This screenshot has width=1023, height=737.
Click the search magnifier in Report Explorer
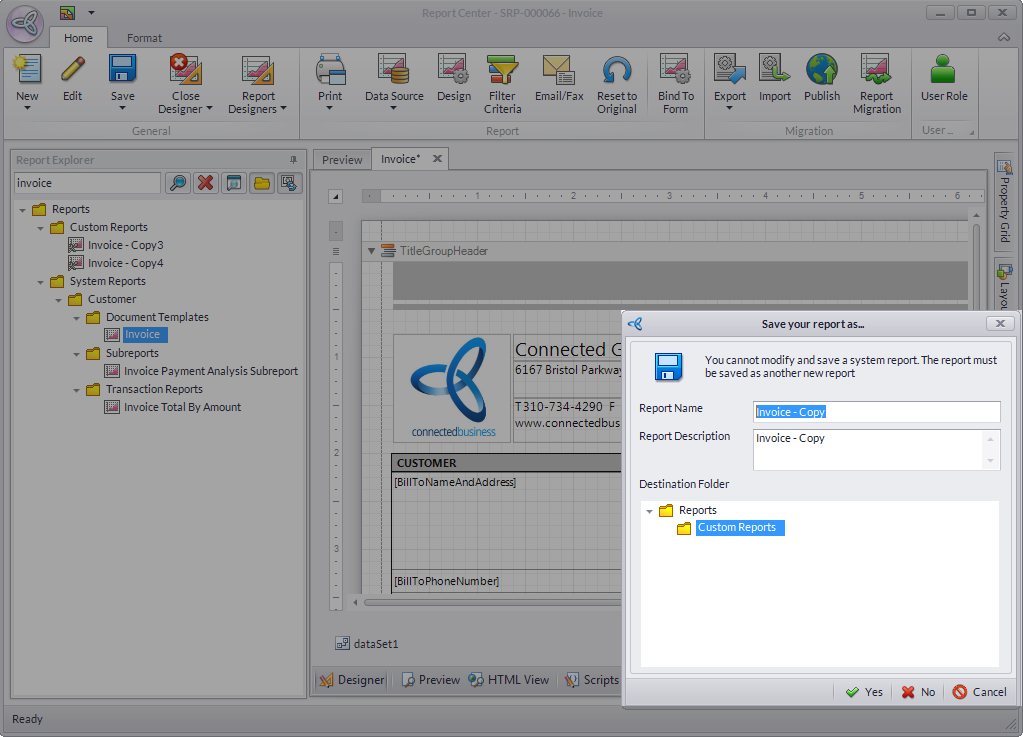click(177, 183)
